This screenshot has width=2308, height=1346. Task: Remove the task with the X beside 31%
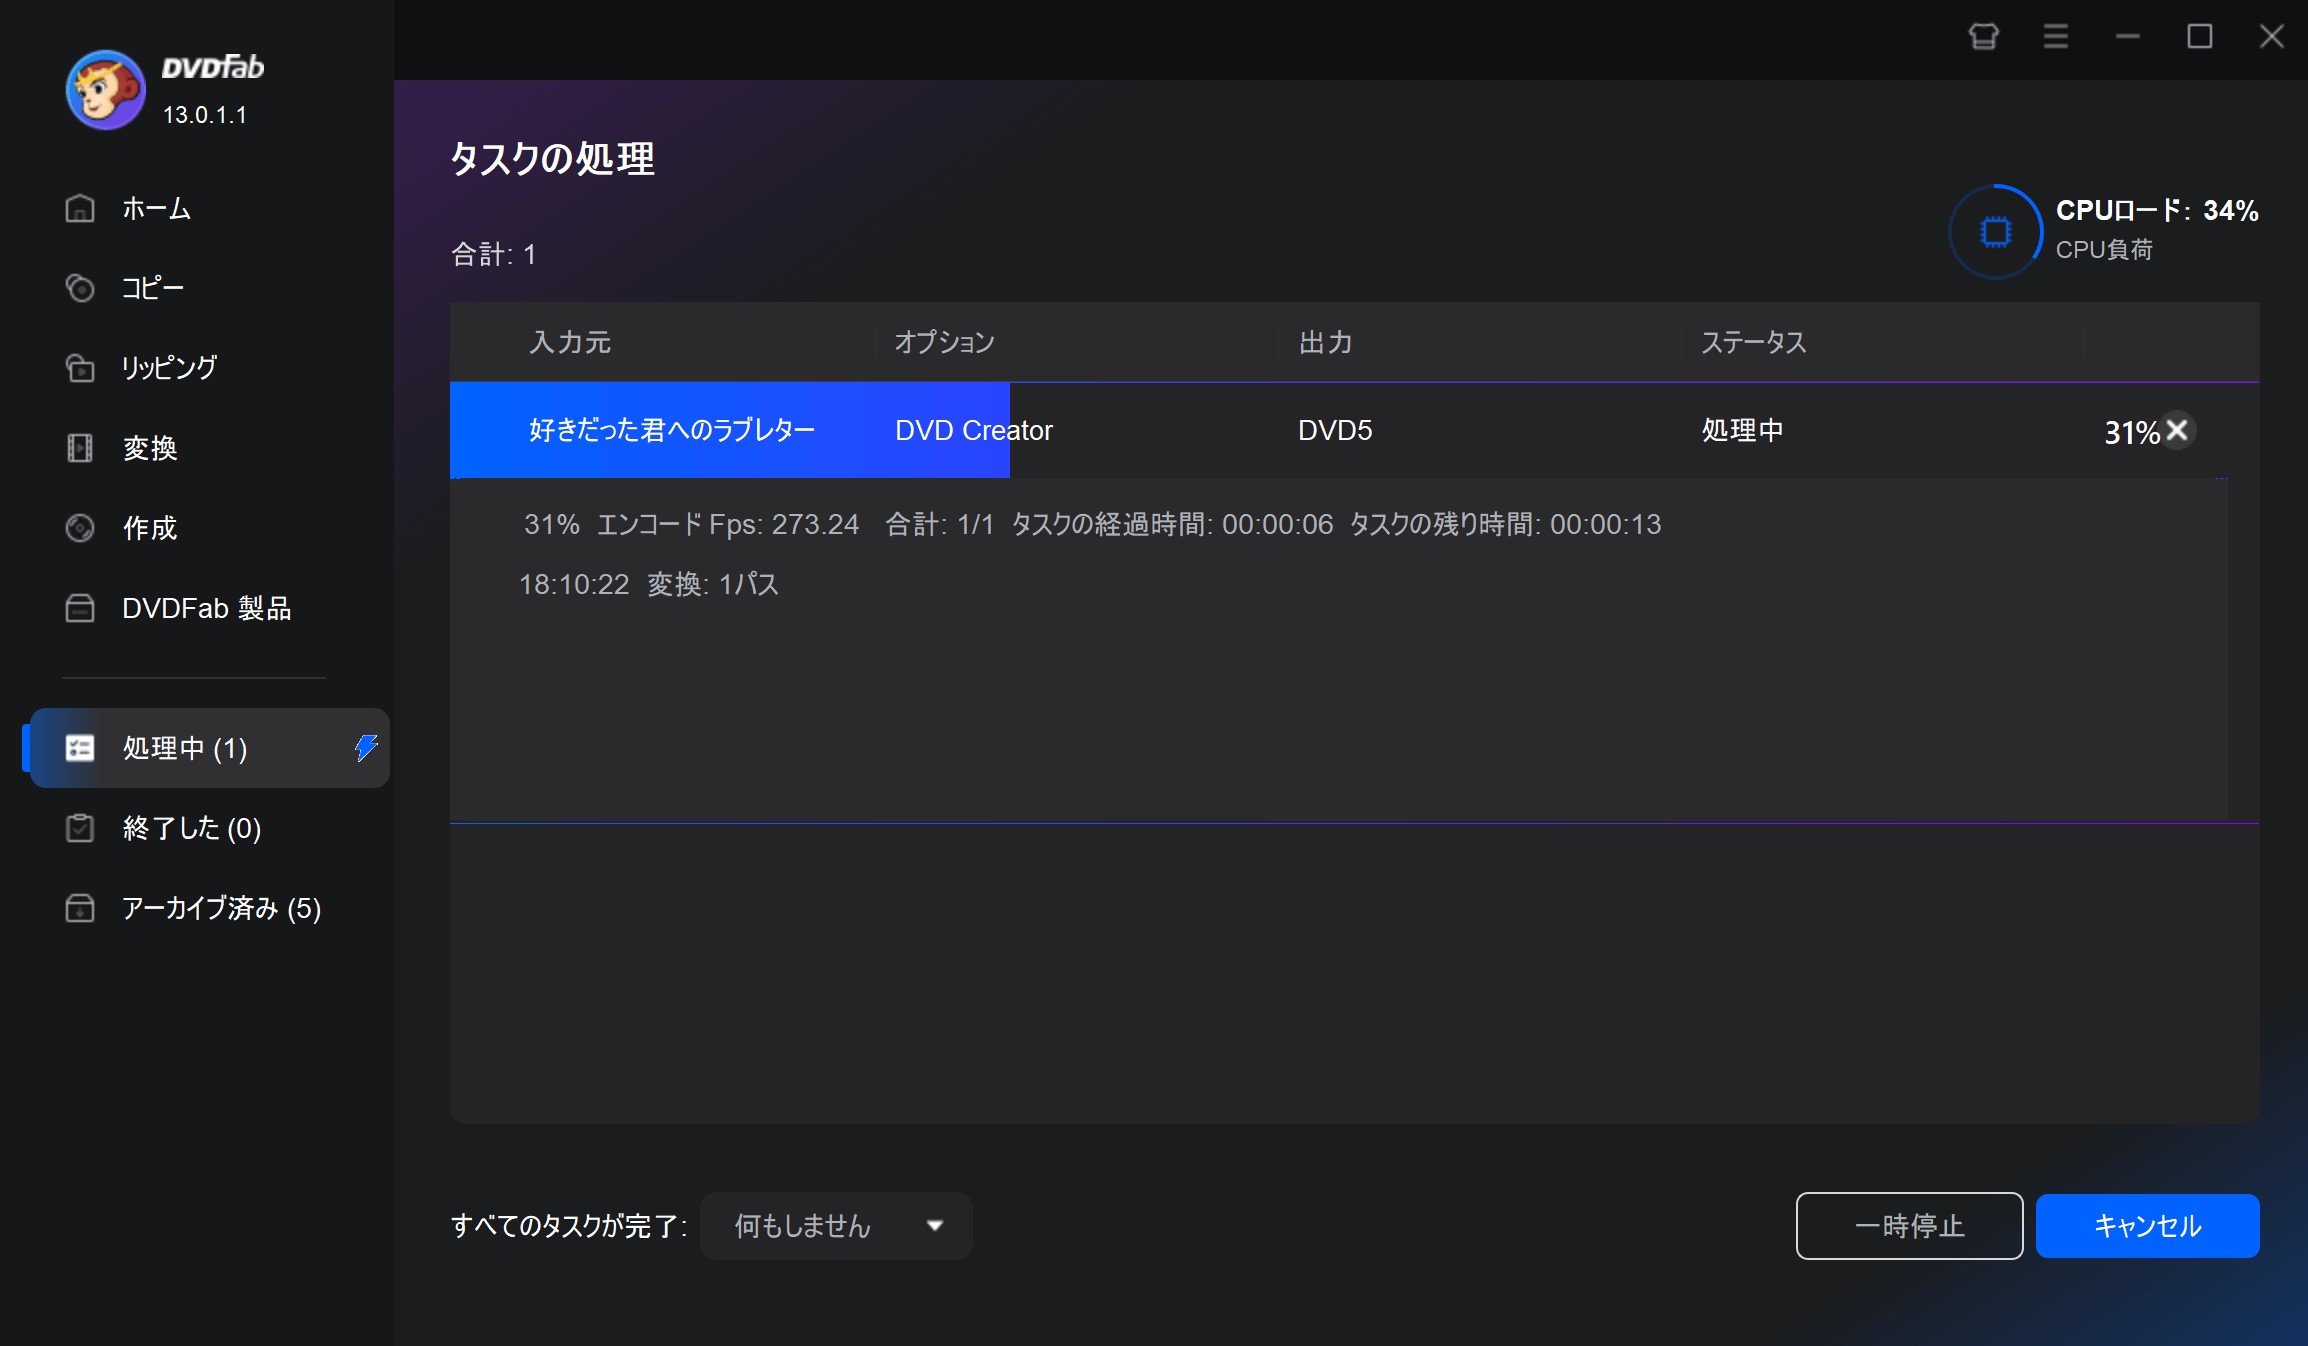[x=2177, y=431]
